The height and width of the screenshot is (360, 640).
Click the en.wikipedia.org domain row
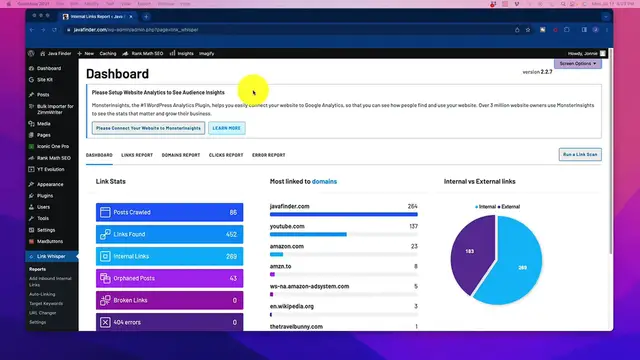[x=344, y=309]
